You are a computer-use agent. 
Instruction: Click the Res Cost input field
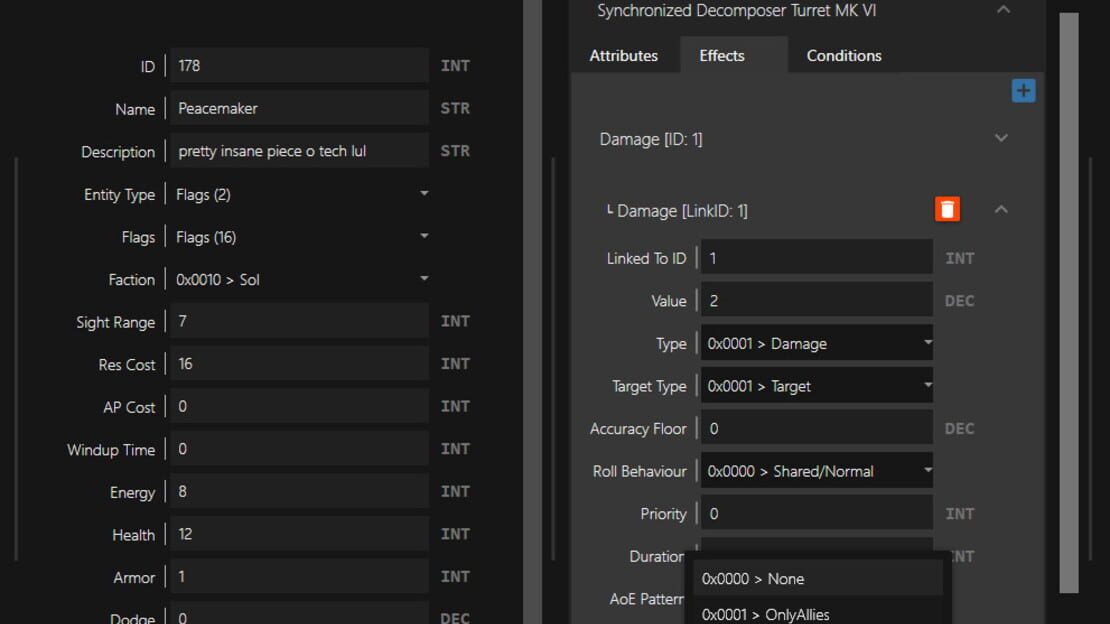click(x=299, y=364)
